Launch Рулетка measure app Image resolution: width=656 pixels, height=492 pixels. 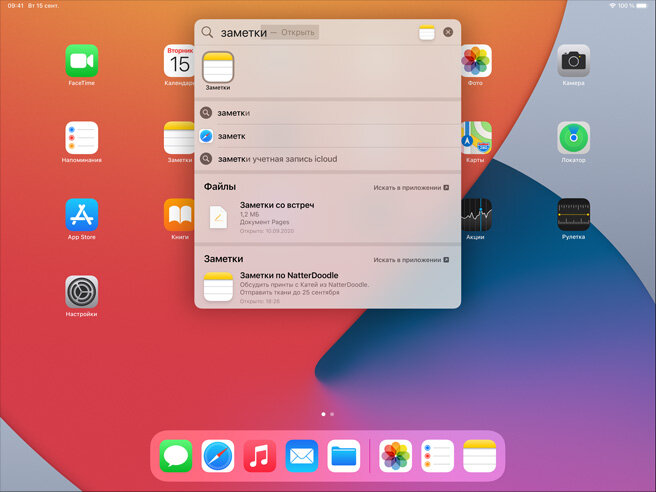[x=574, y=215]
